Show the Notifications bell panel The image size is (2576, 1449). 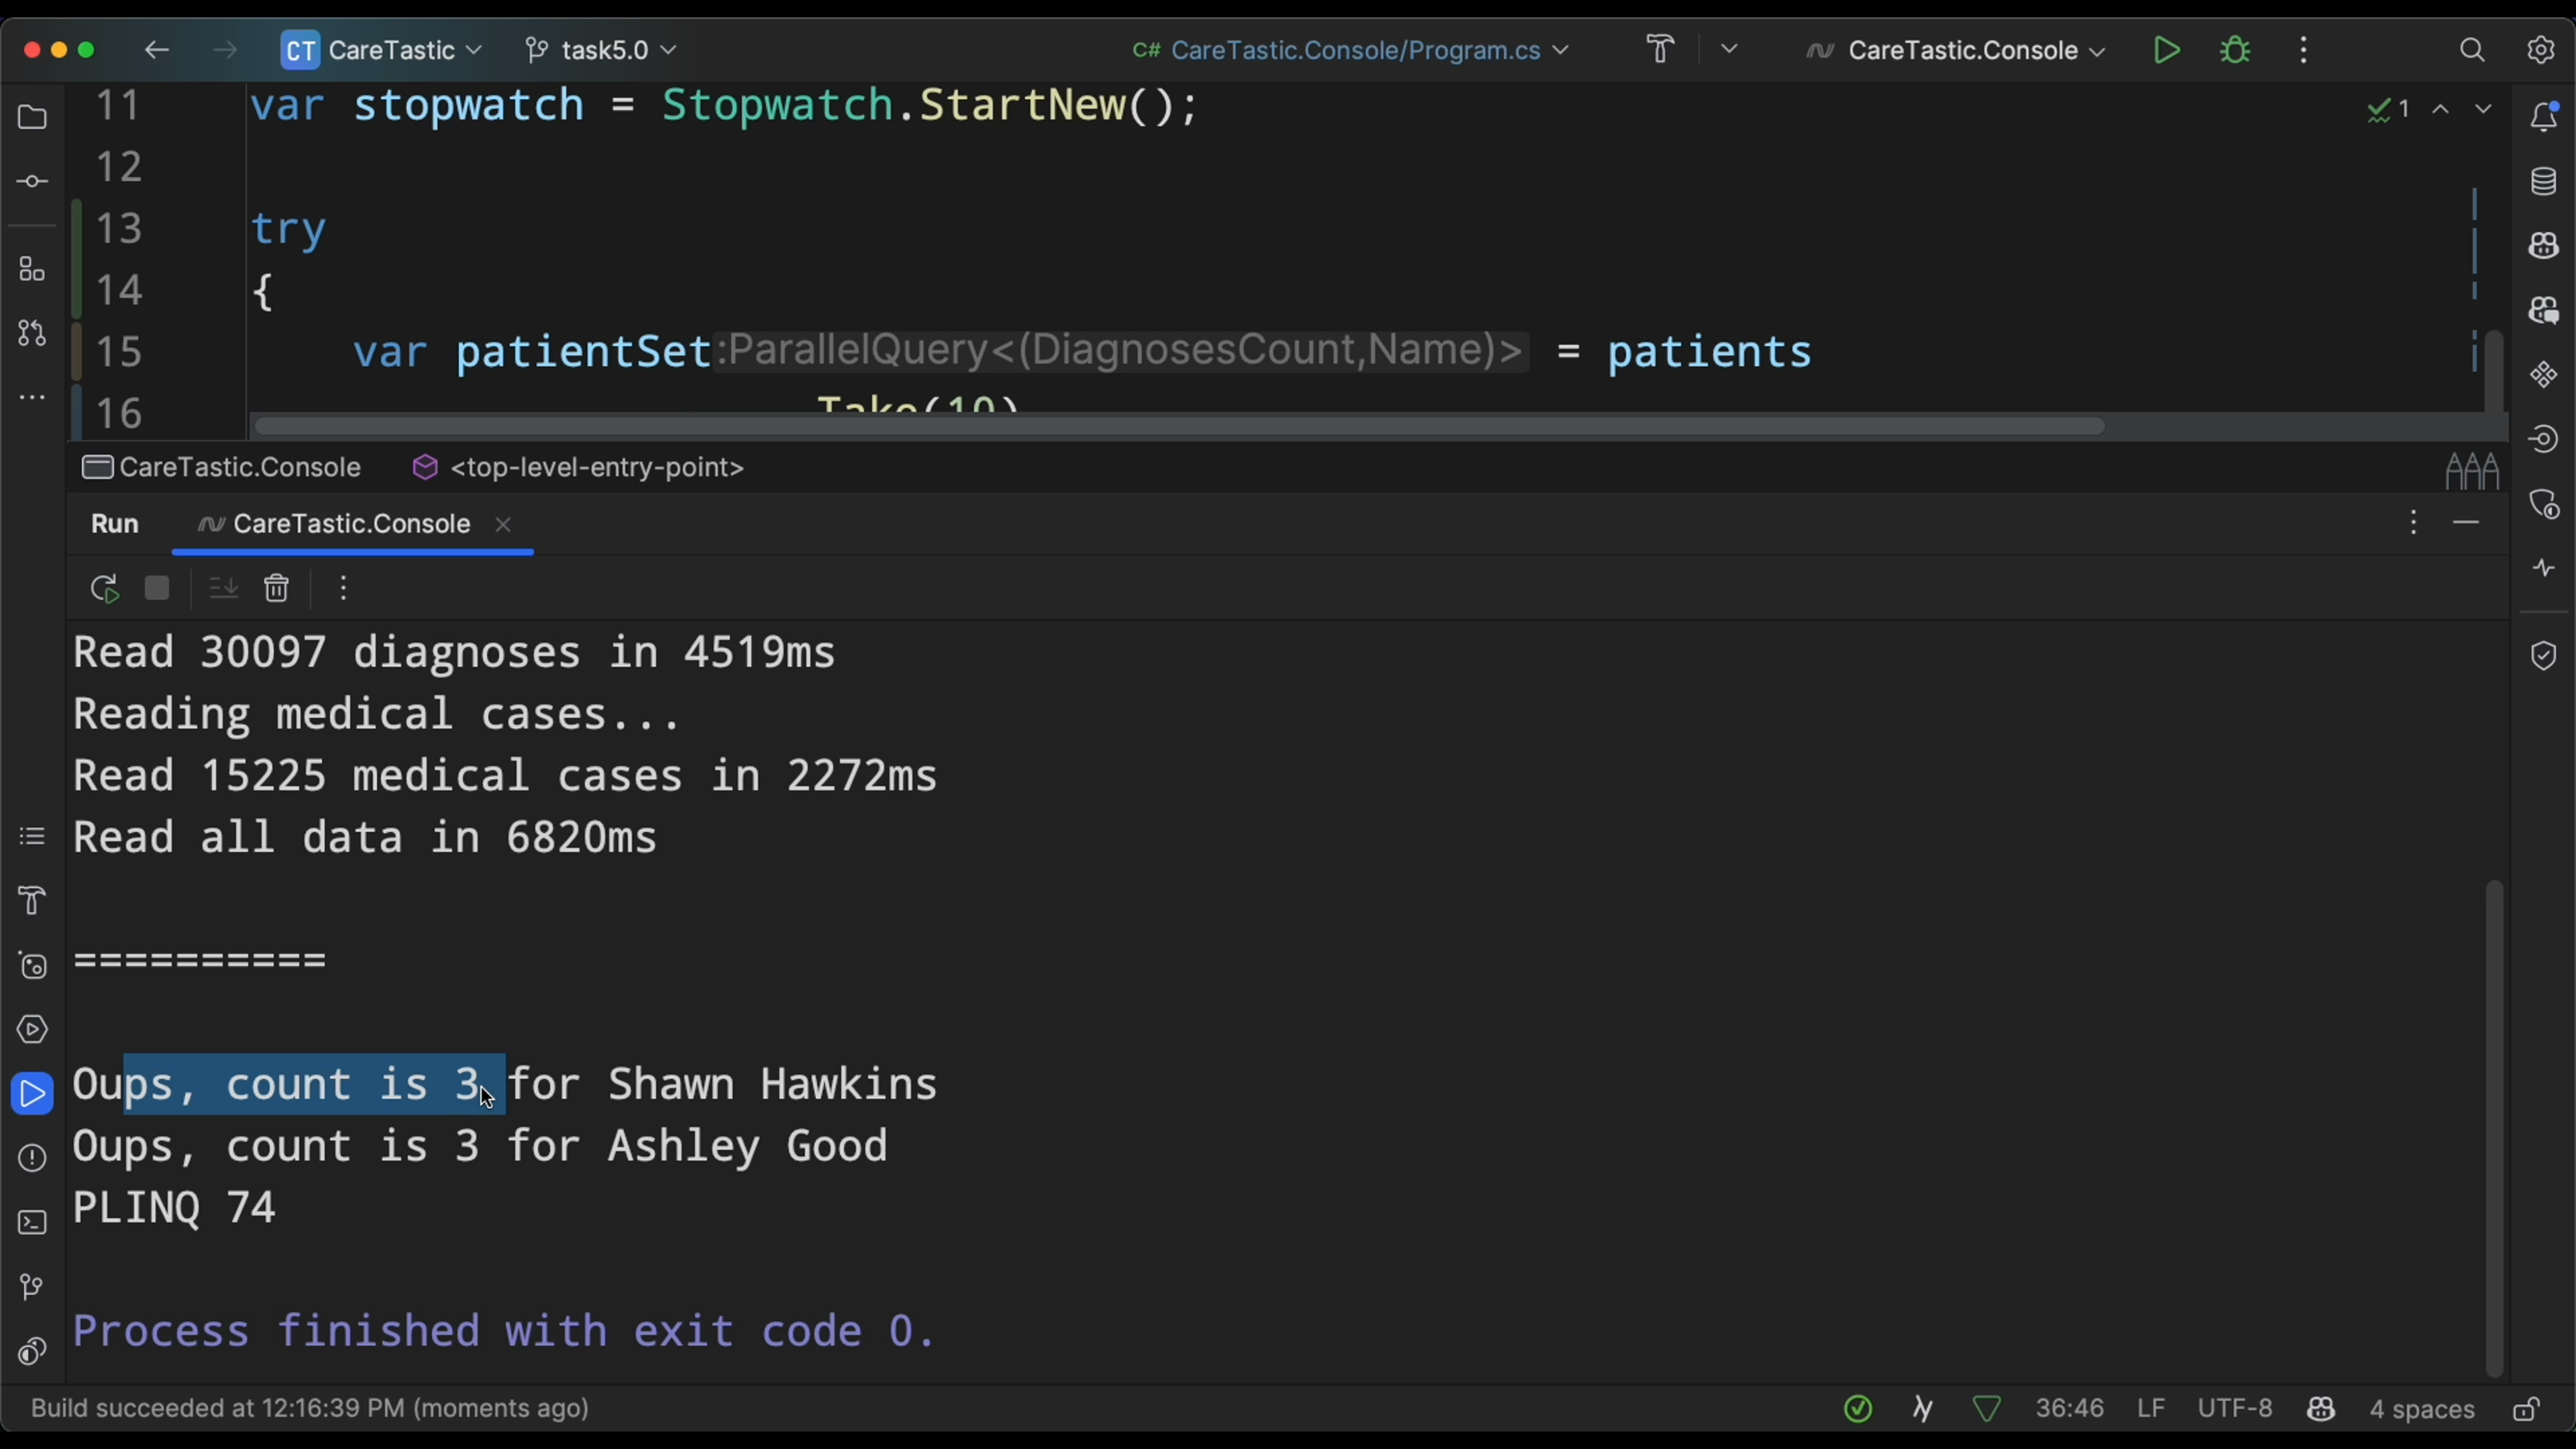pos(2543,117)
